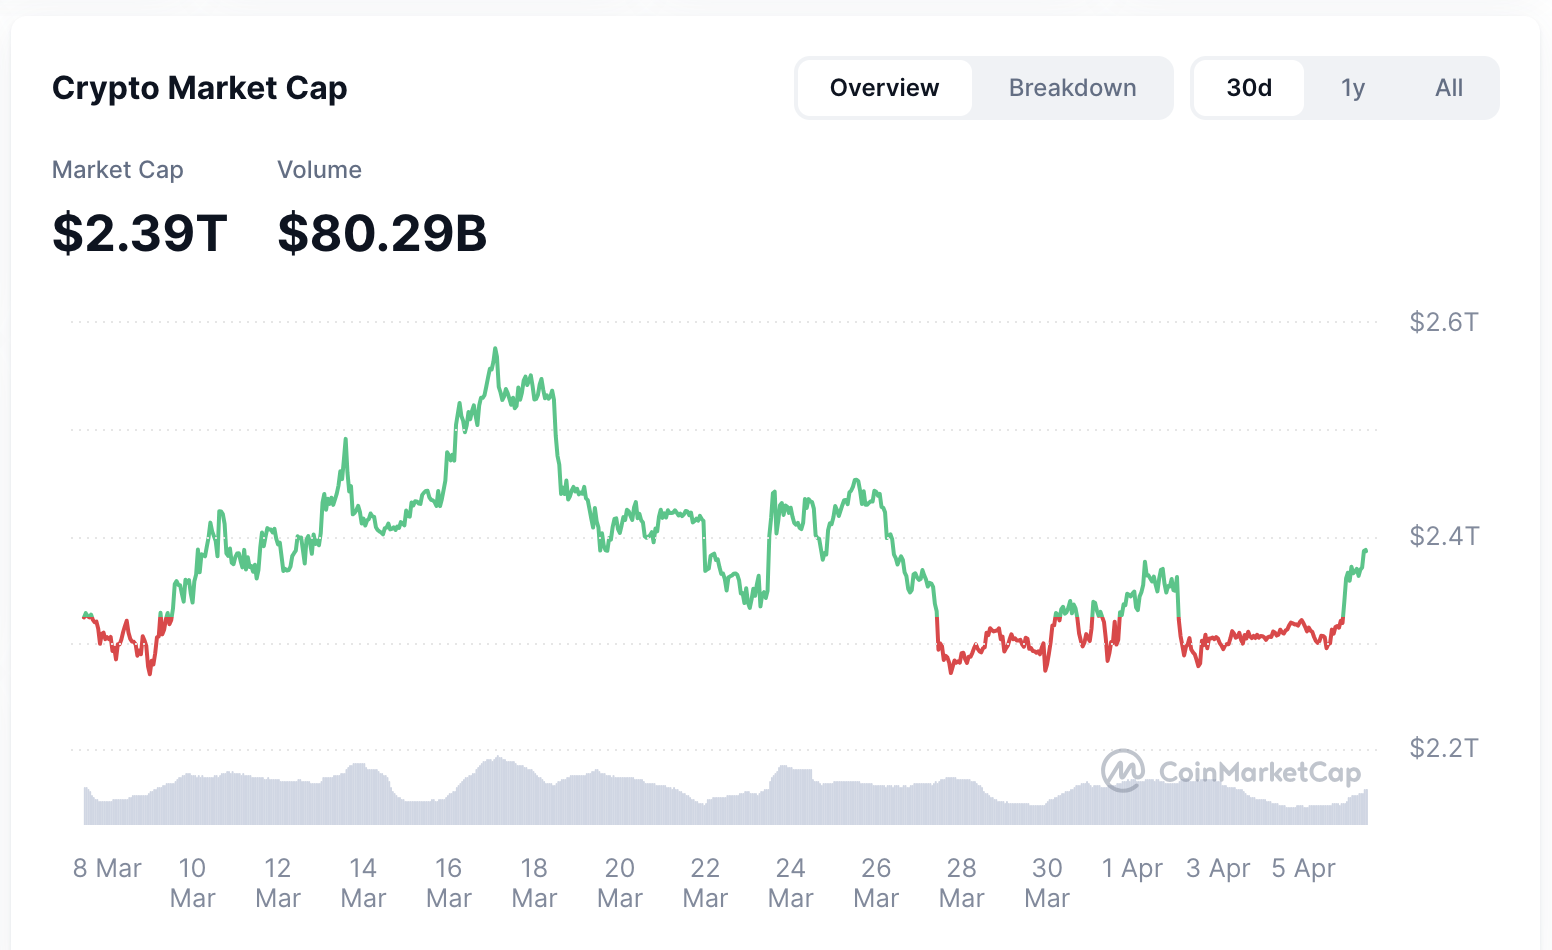Switch to the Breakdown tab
Screen dimensions: 1552x950
pos(1072,87)
